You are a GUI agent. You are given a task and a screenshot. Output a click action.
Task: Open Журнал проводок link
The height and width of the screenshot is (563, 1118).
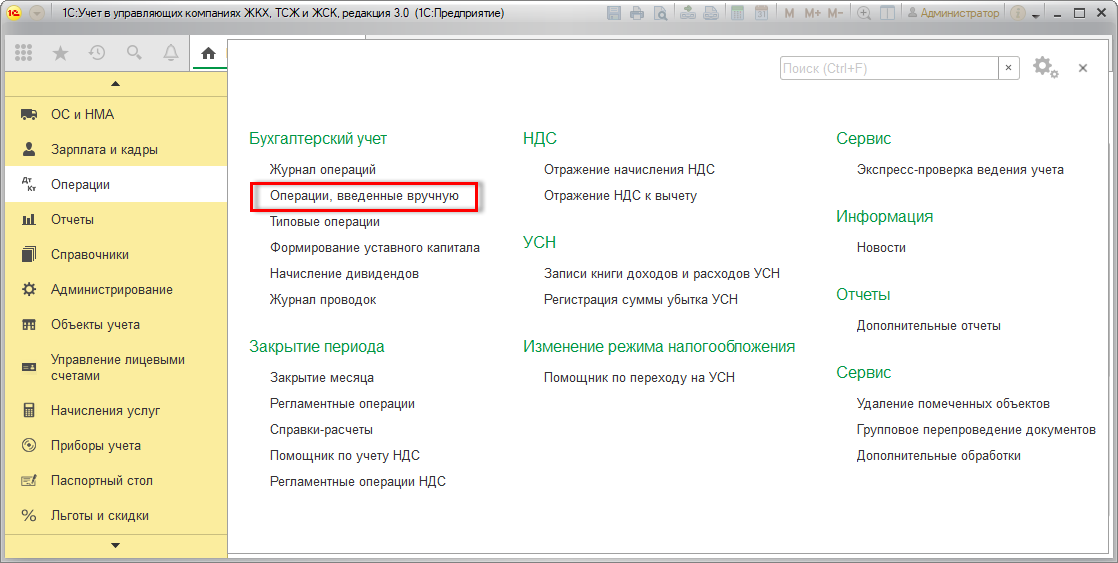coord(323,299)
